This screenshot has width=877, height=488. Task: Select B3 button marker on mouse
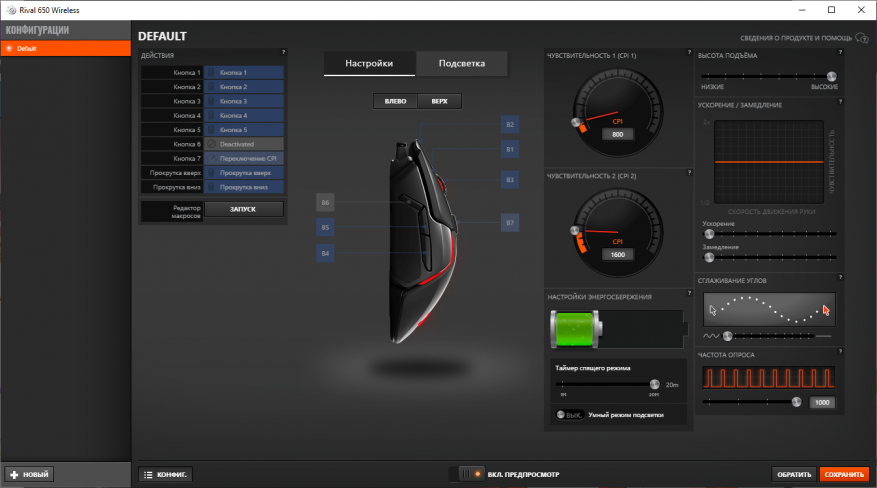point(510,179)
